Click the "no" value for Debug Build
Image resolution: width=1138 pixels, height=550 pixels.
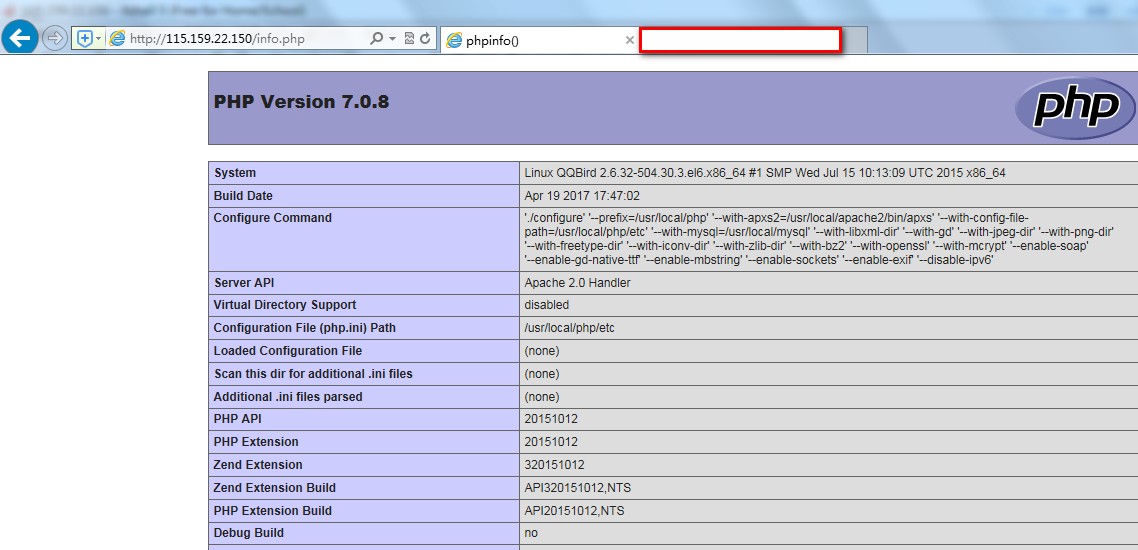point(531,533)
